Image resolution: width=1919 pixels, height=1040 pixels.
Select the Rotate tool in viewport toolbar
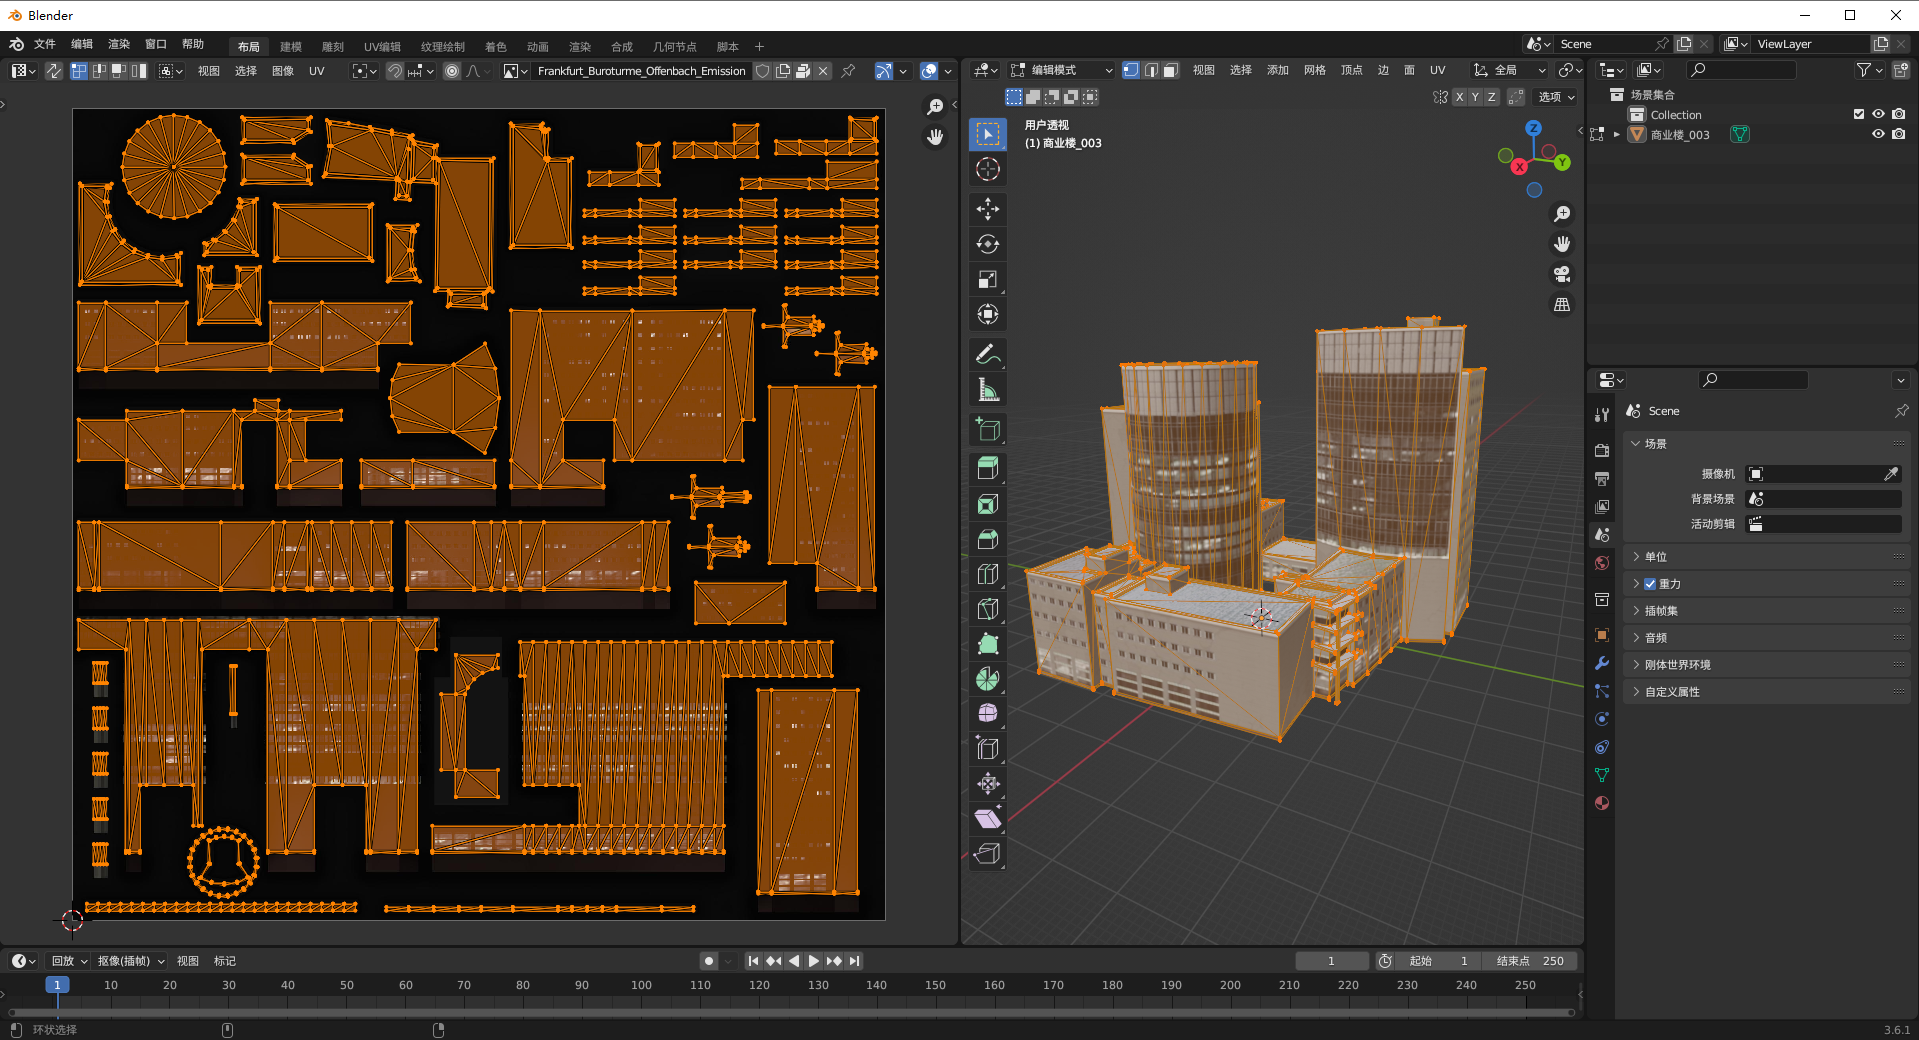(x=987, y=244)
